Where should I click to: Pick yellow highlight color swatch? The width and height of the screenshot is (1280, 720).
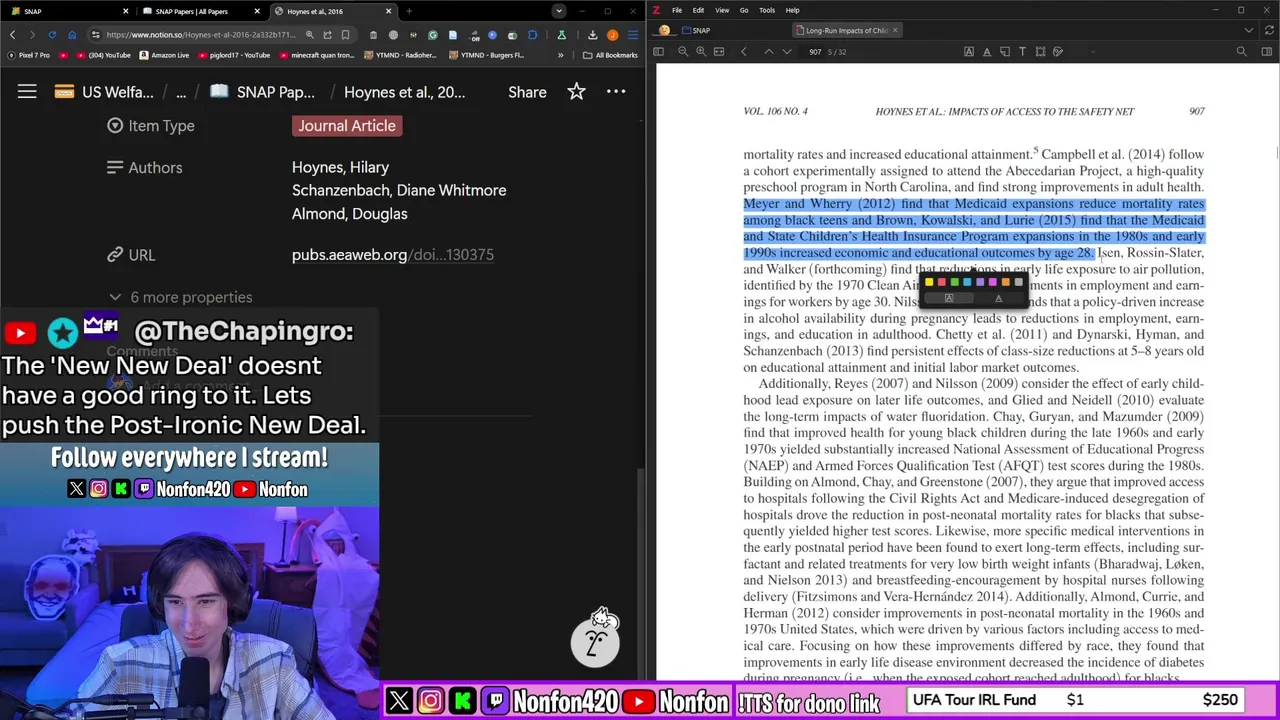click(x=929, y=282)
